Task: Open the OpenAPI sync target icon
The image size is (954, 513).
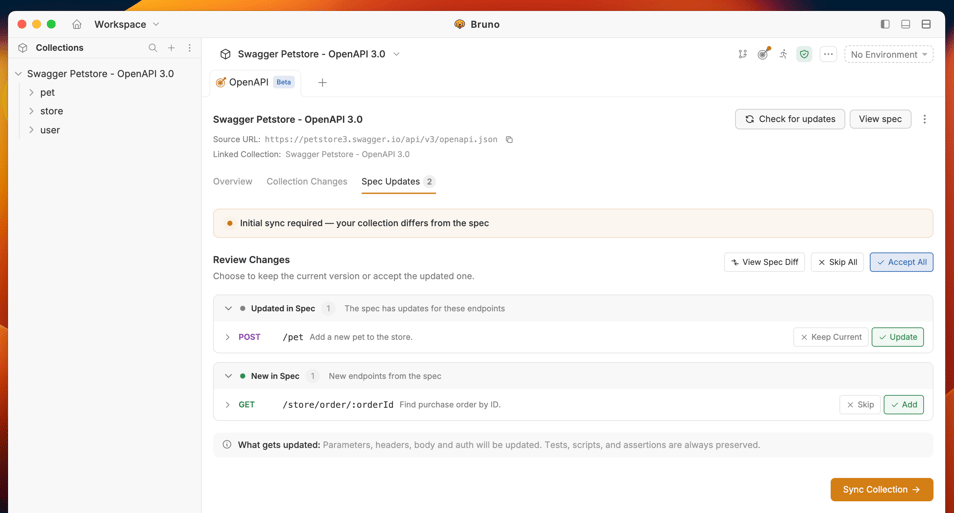Action: [763, 54]
